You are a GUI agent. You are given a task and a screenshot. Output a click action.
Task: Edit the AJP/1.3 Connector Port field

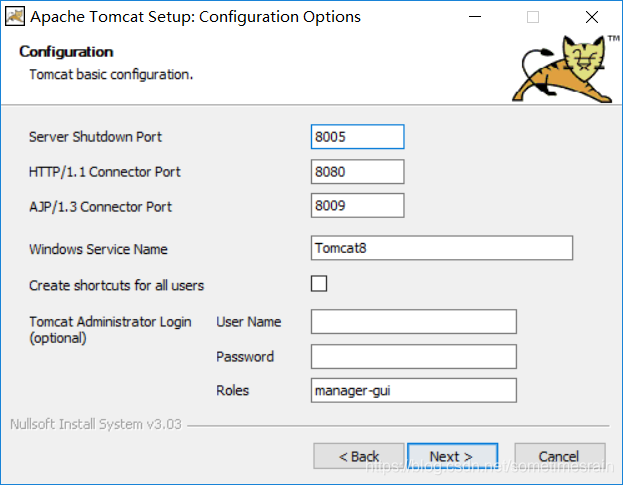357,205
